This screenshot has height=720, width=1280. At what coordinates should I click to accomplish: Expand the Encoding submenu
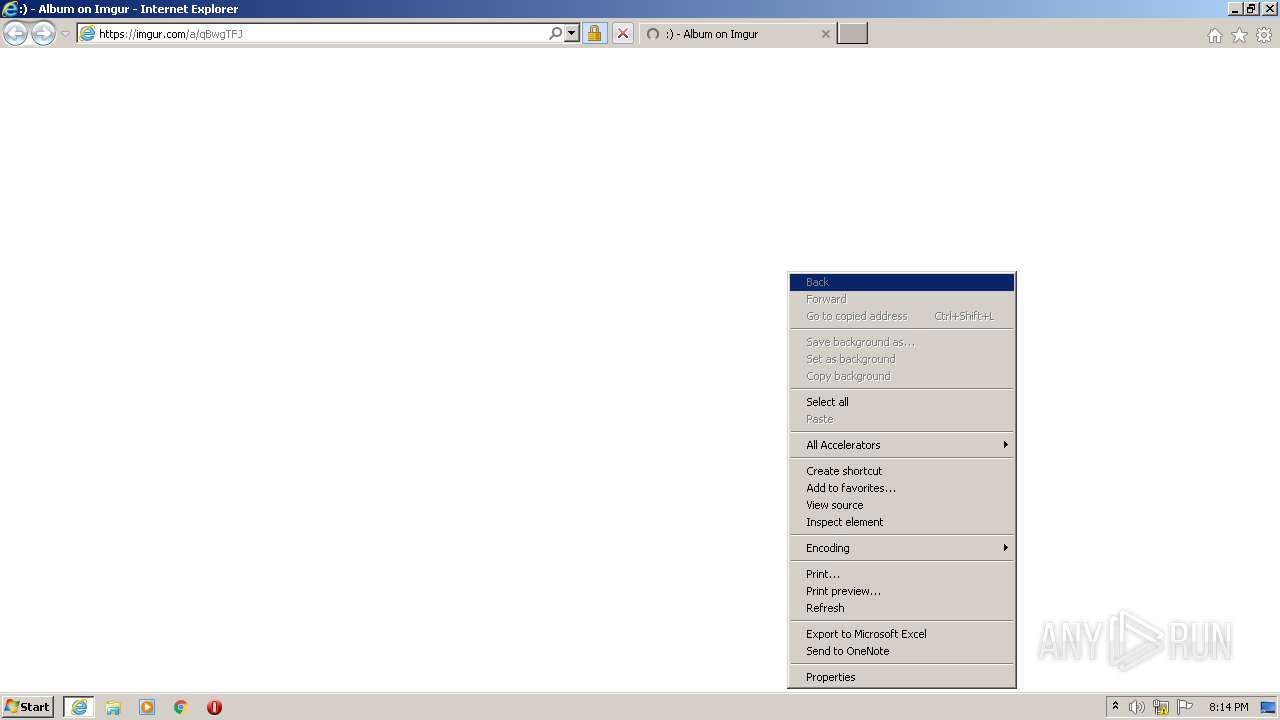(902, 548)
